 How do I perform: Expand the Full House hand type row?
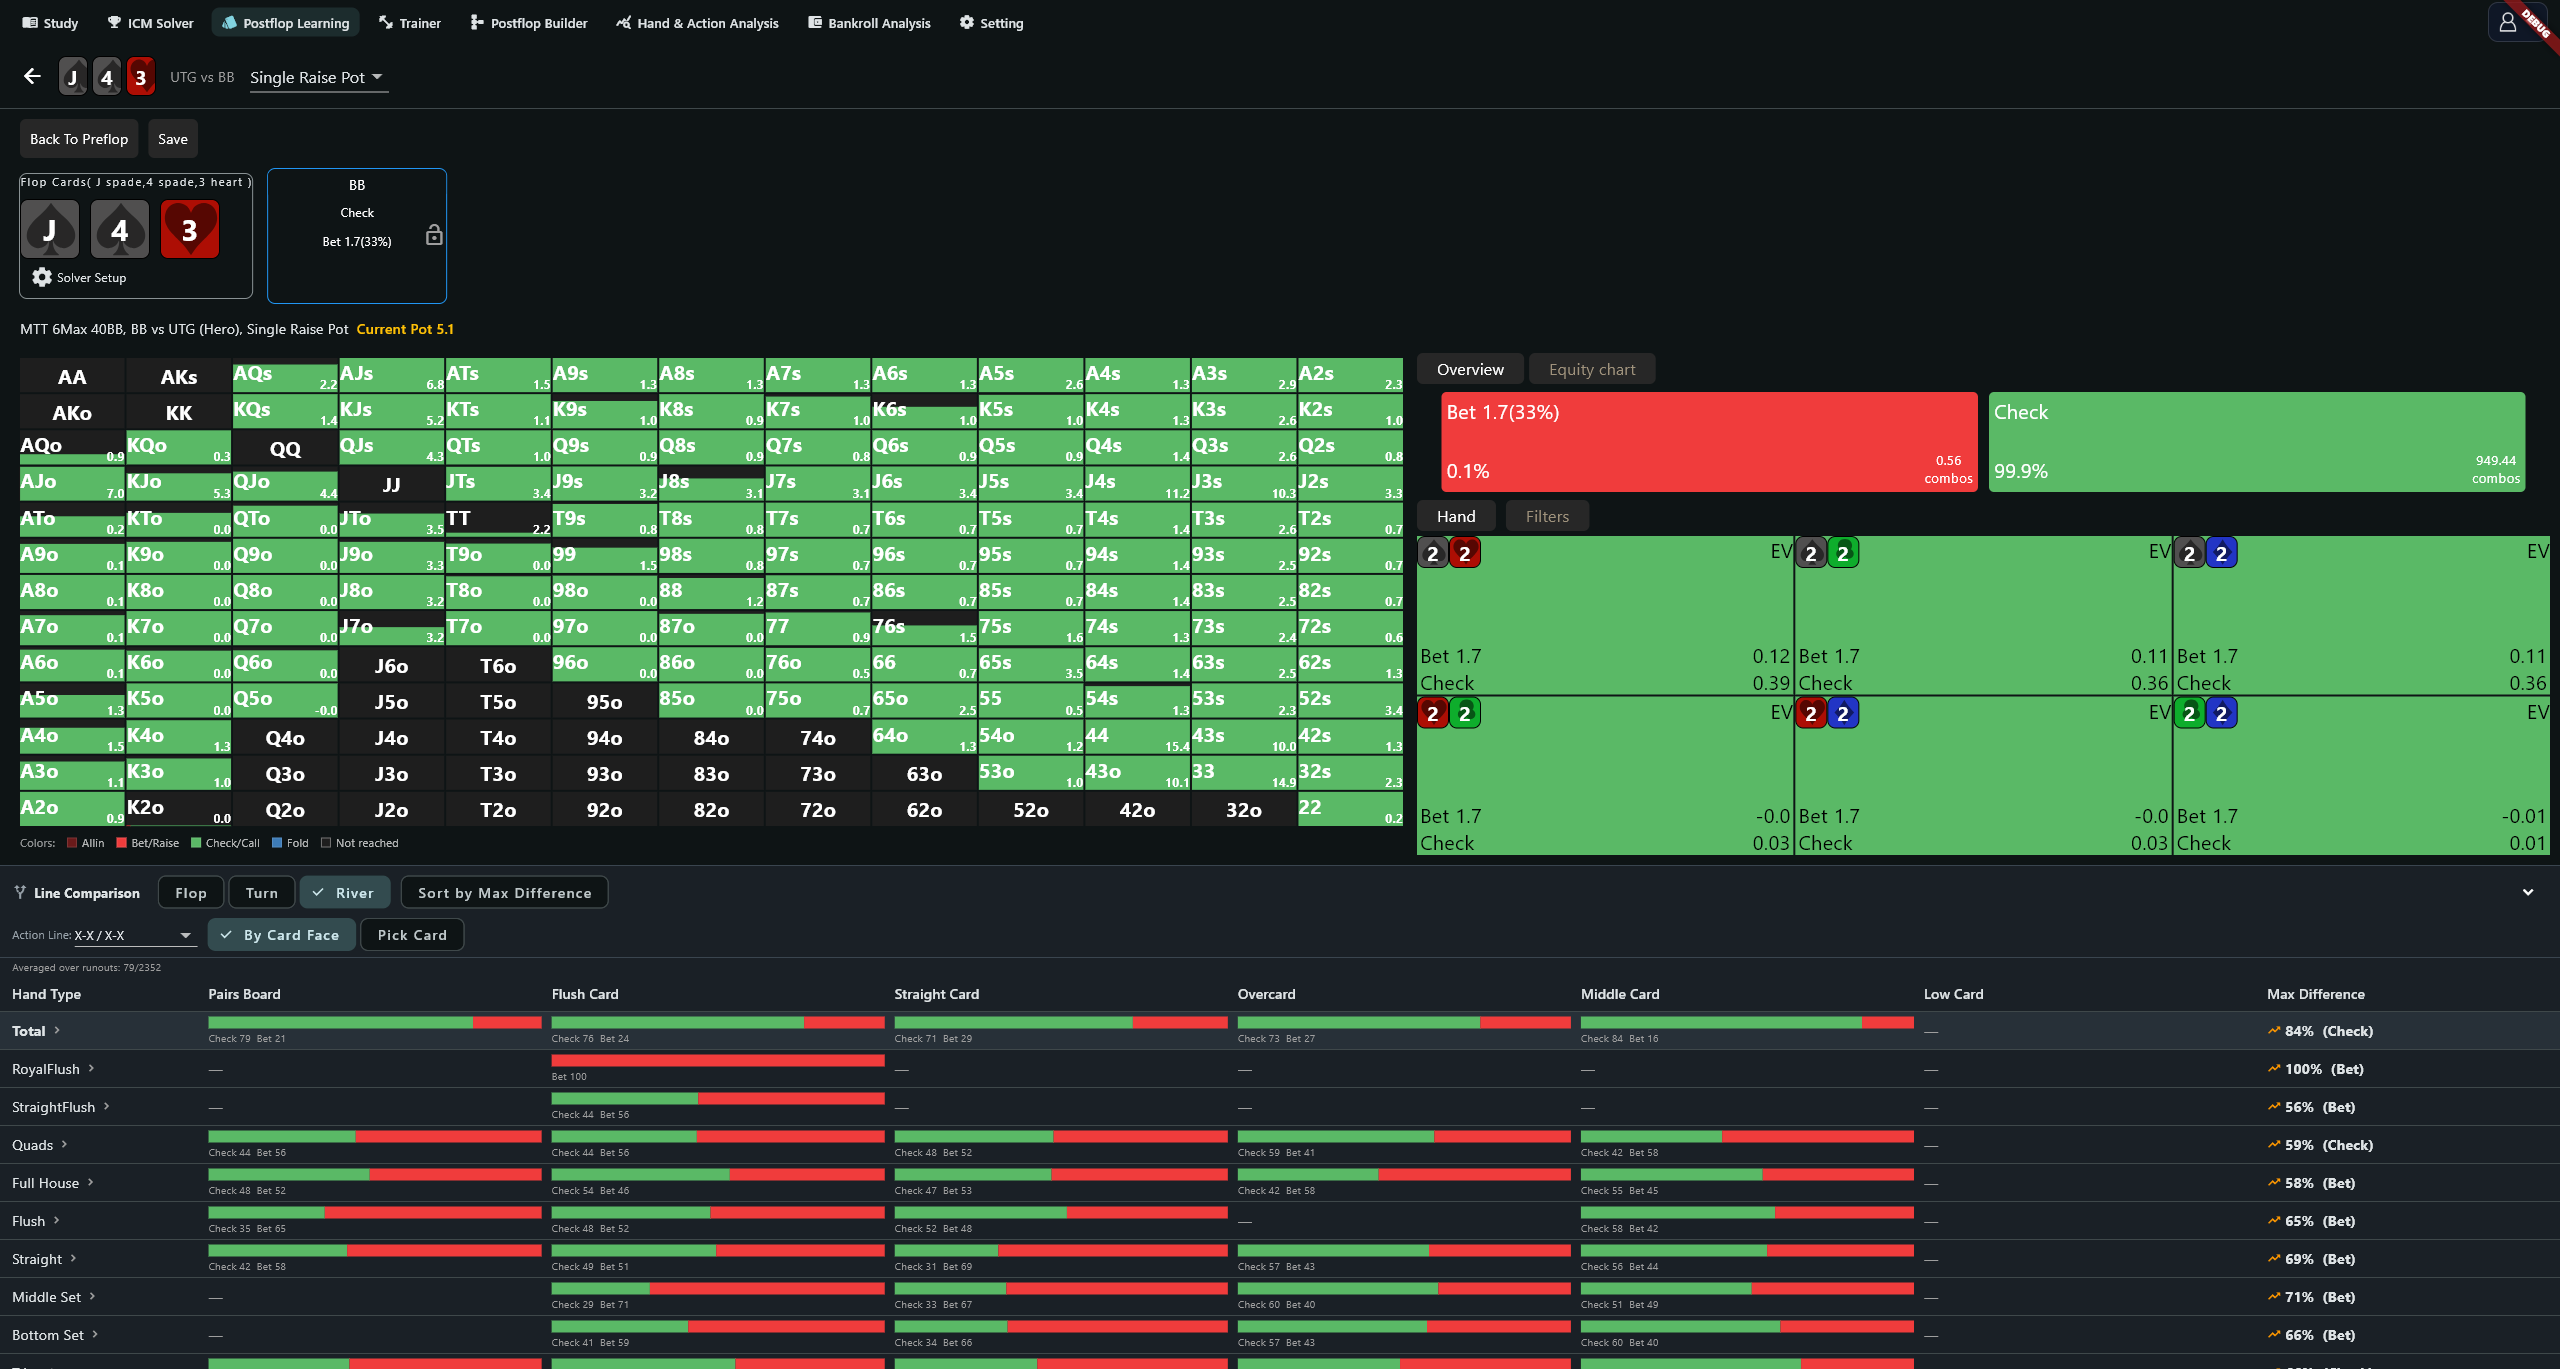click(x=52, y=1182)
